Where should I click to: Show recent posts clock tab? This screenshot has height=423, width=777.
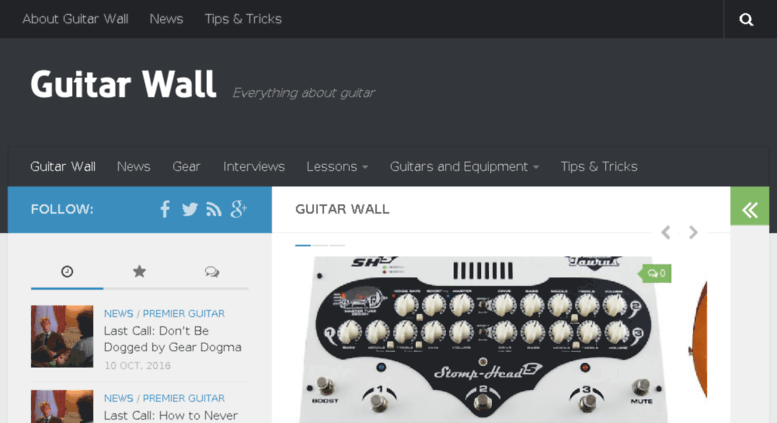[67, 271]
